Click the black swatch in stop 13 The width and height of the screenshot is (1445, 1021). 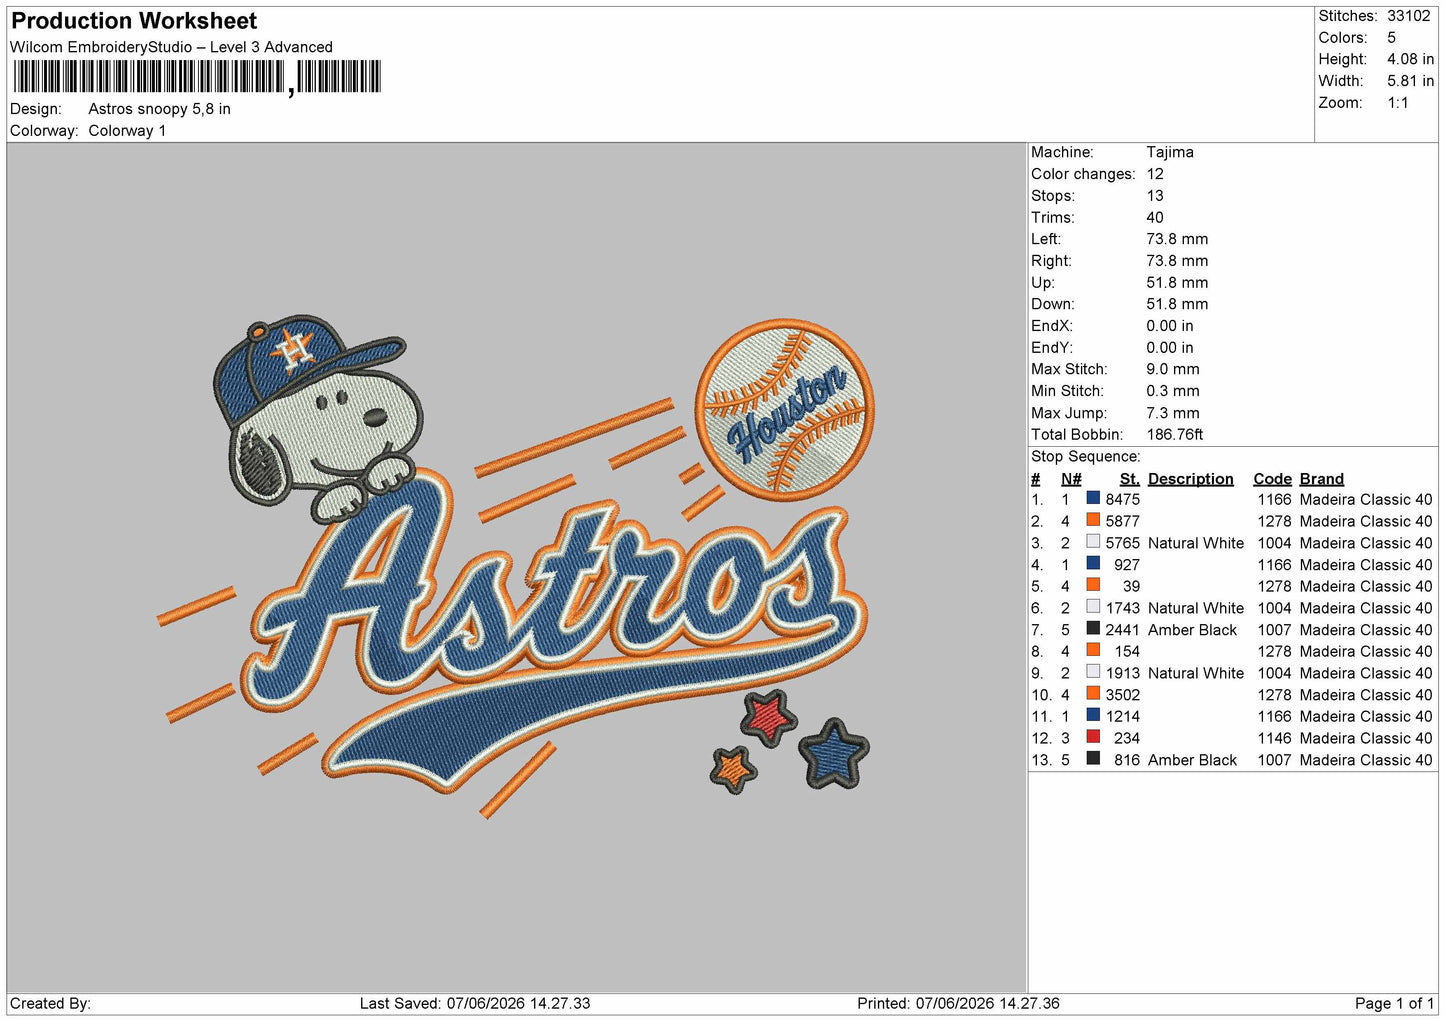tap(1093, 759)
